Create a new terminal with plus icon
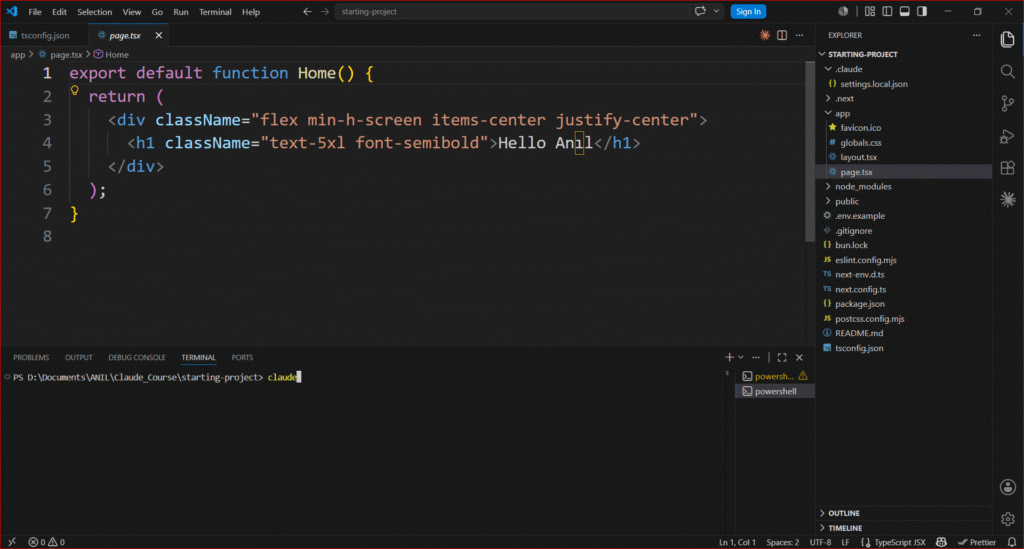 (729, 357)
